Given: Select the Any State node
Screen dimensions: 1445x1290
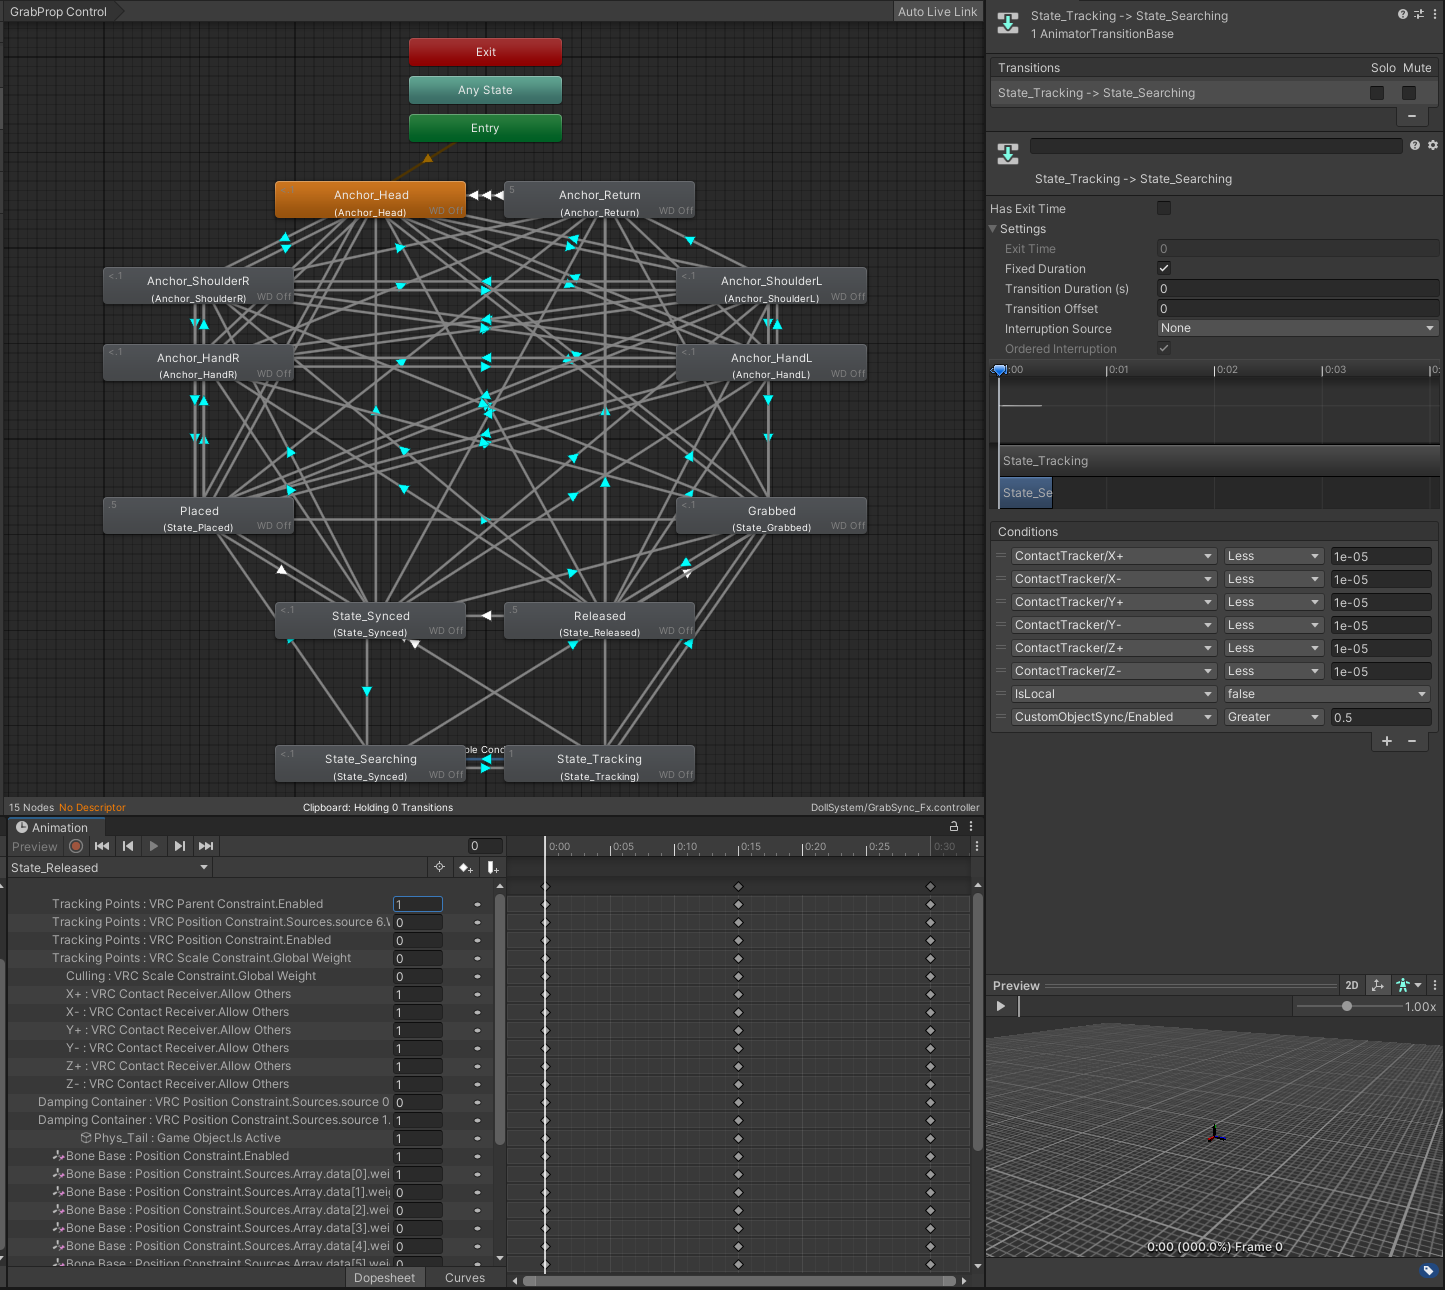Looking at the screenshot, I should [x=485, y=90].
